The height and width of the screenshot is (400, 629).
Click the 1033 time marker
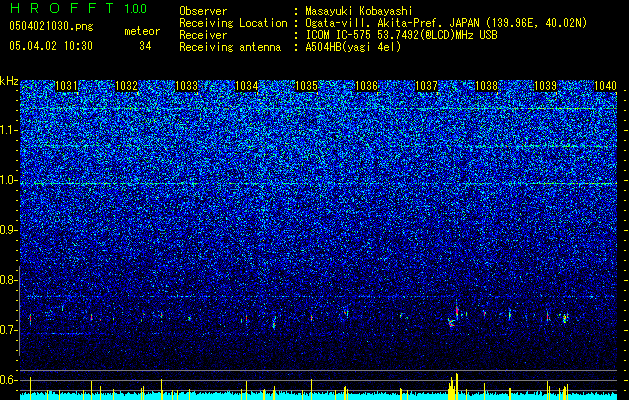coord(187,86)
